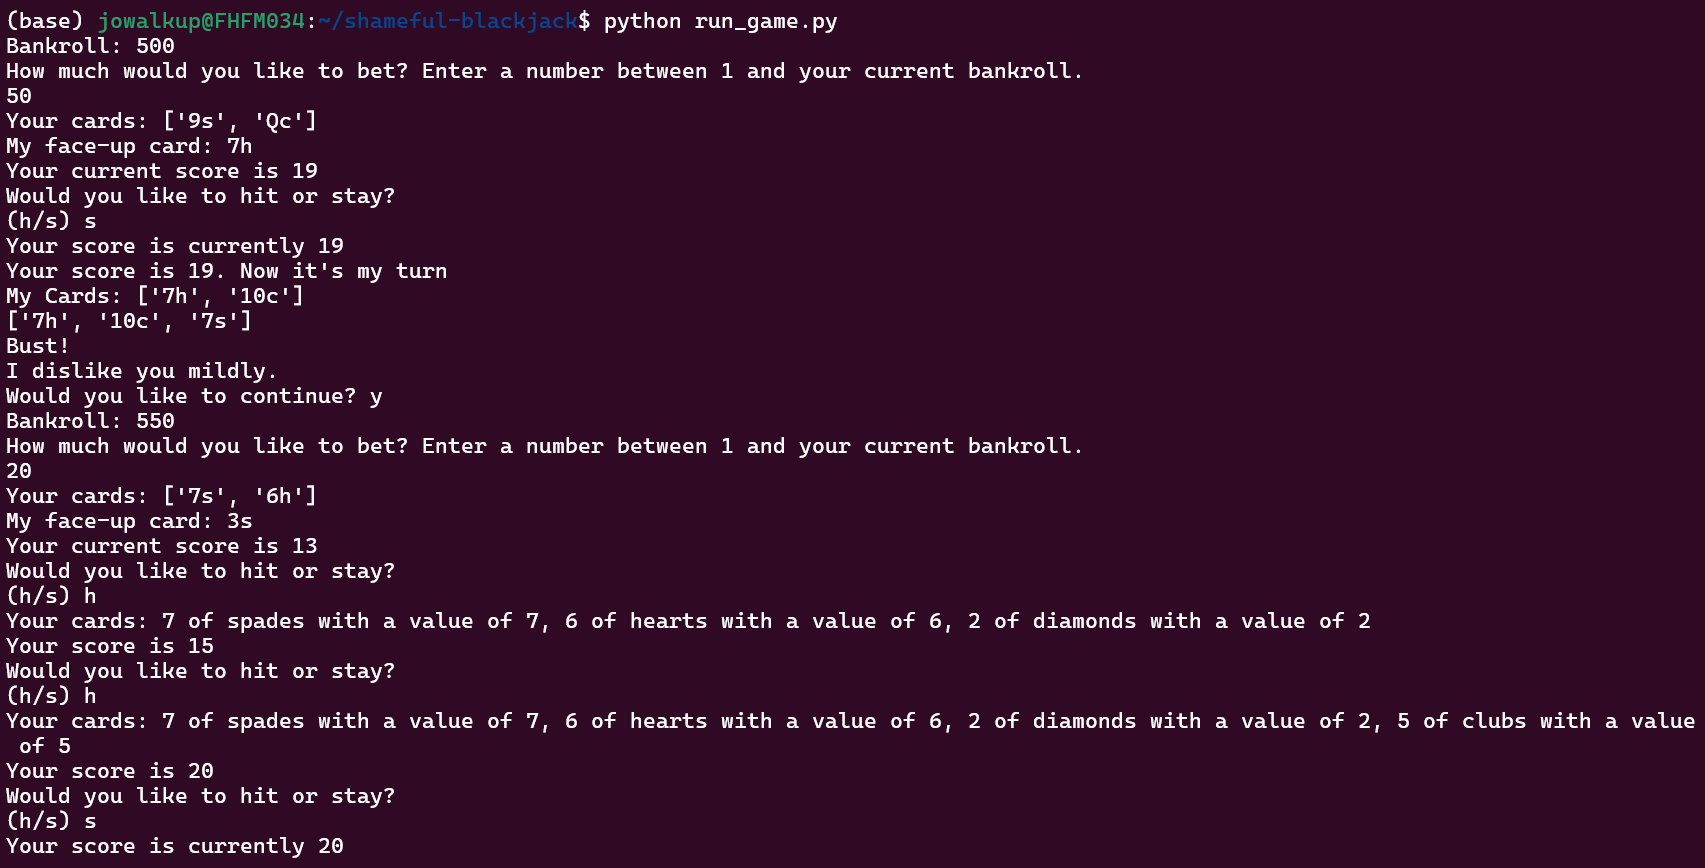The image size is (1705, 868).
Task: Click the 'Your score is 15' line
Action: (x=110, y=646)
